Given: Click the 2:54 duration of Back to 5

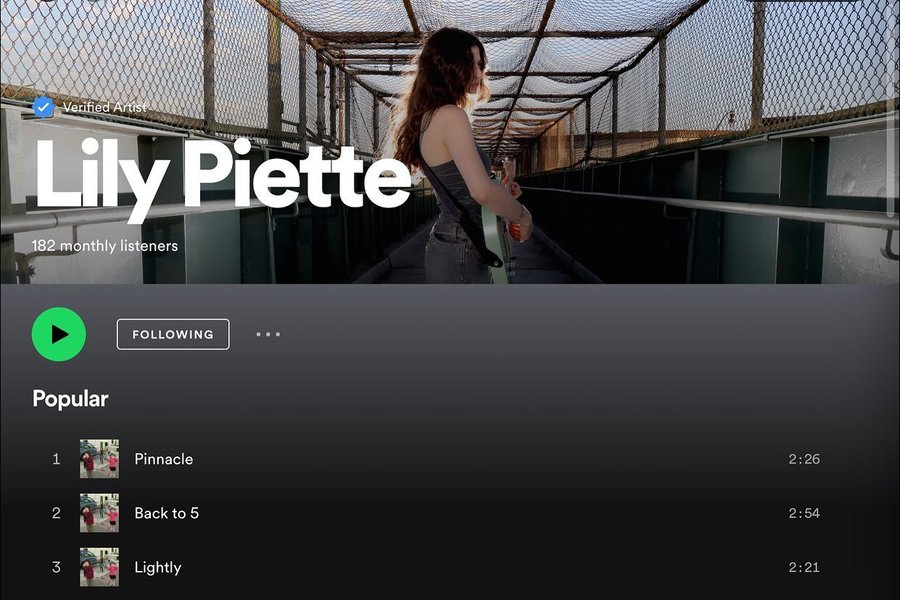Looking at the screenshot, I should 804,513.
